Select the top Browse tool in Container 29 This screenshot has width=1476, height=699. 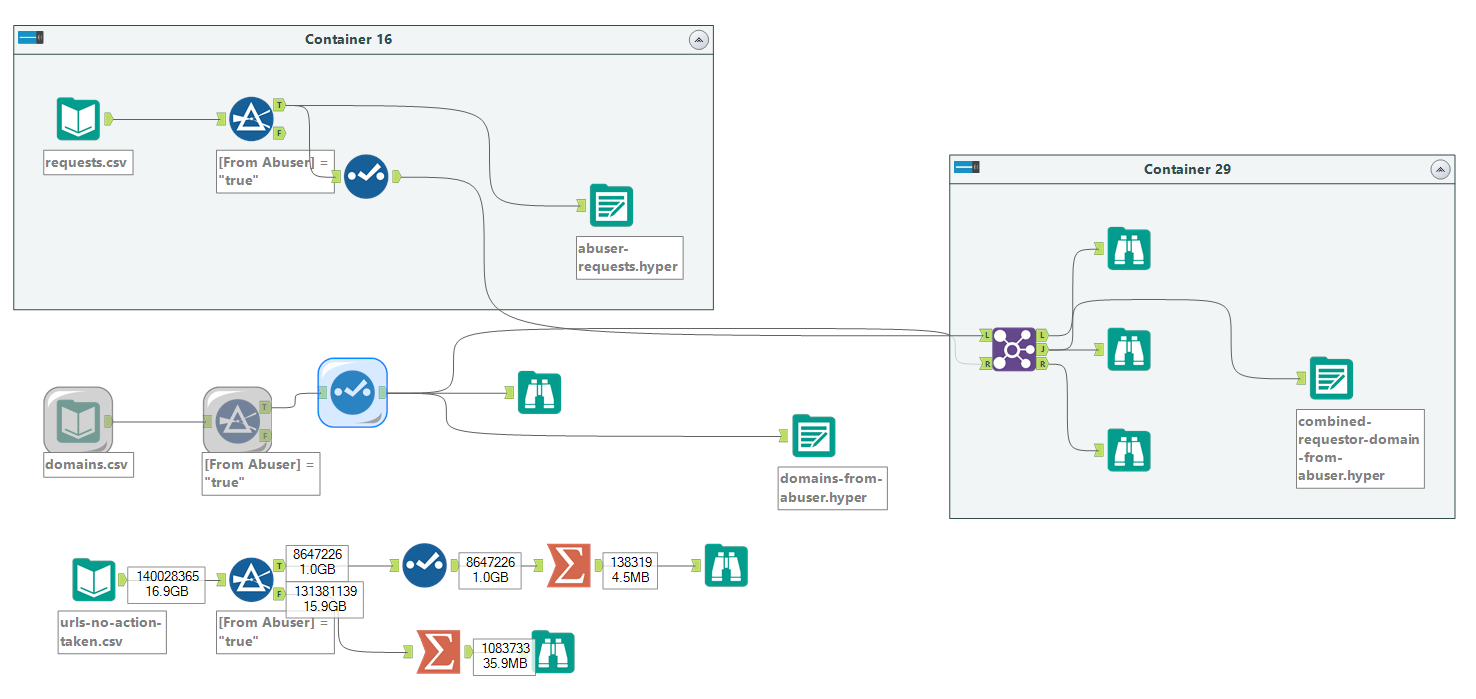pyautogui.click(x=1128, y=249)
